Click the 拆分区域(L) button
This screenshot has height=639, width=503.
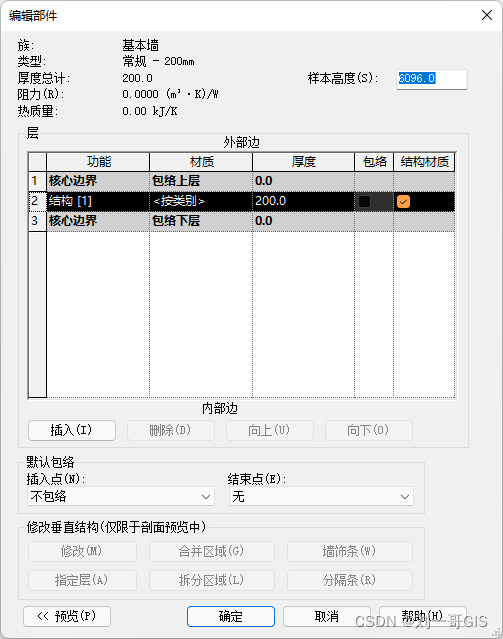tap(212, 580)
